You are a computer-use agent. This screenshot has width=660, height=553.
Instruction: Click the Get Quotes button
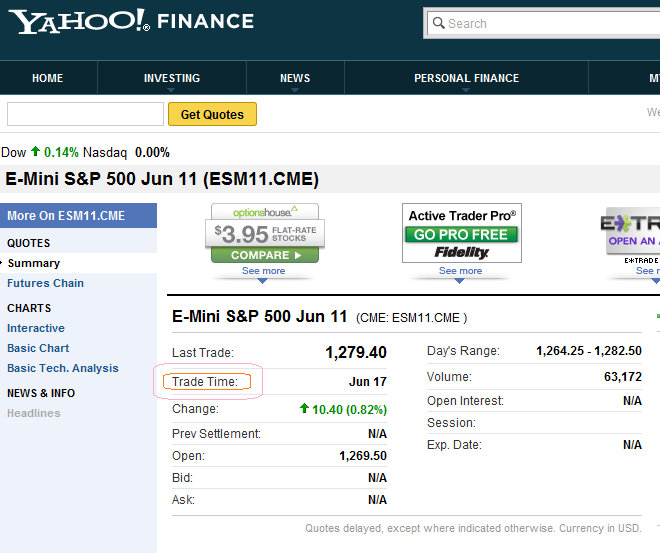click(212, 115)
